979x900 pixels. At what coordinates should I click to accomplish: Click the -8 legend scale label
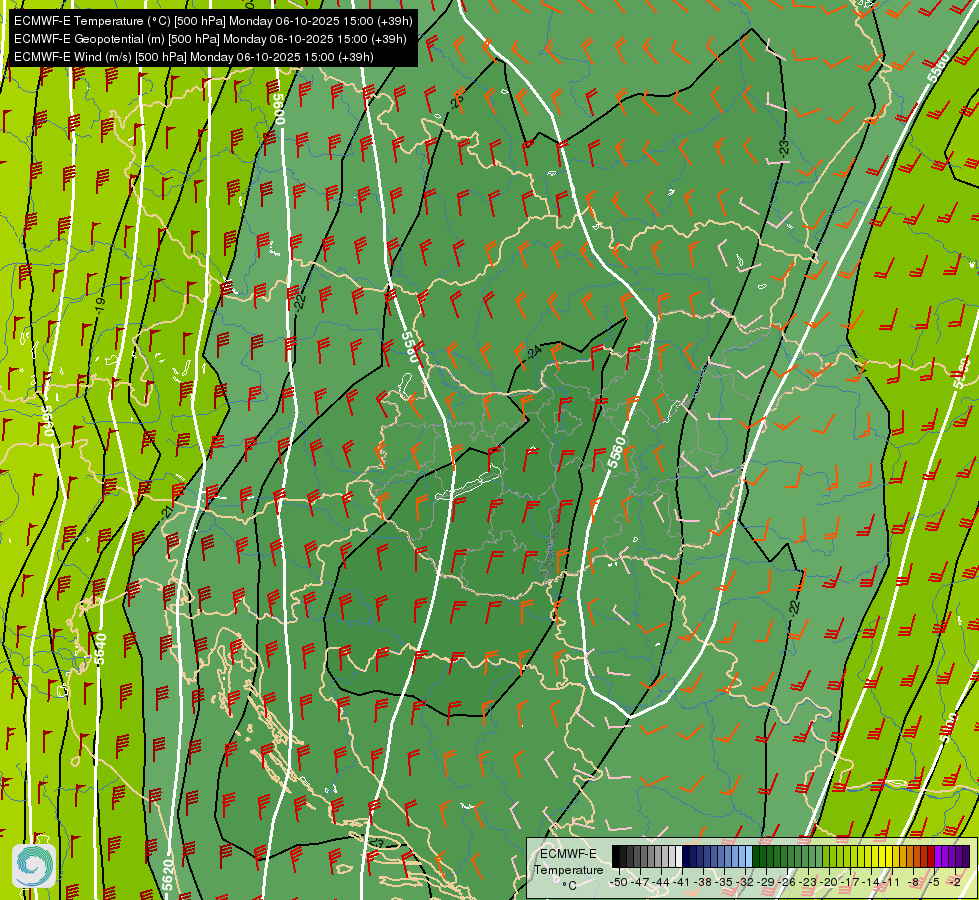click(913, 882)
